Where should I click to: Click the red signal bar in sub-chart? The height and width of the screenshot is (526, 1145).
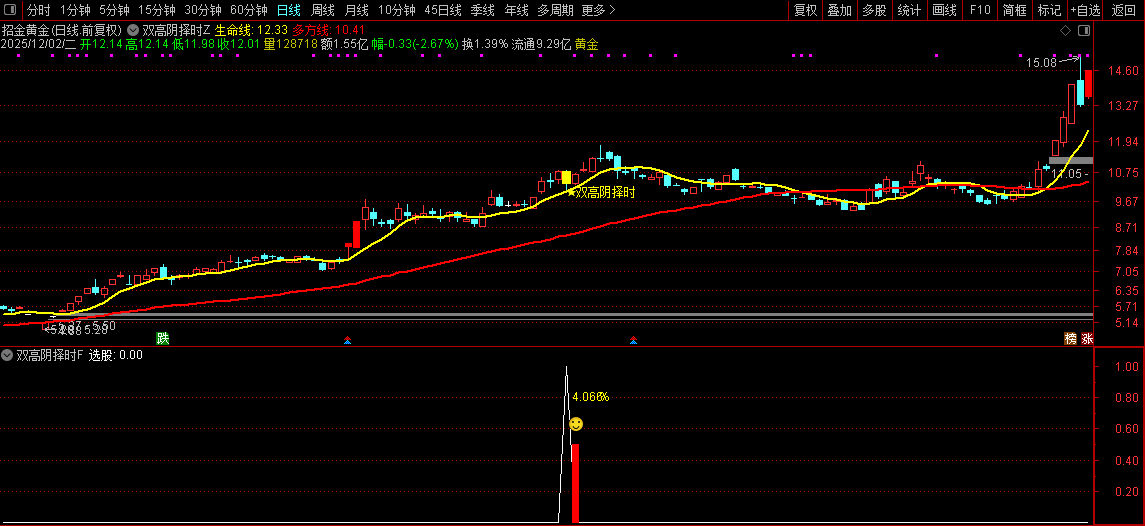[x=575, y=483]
